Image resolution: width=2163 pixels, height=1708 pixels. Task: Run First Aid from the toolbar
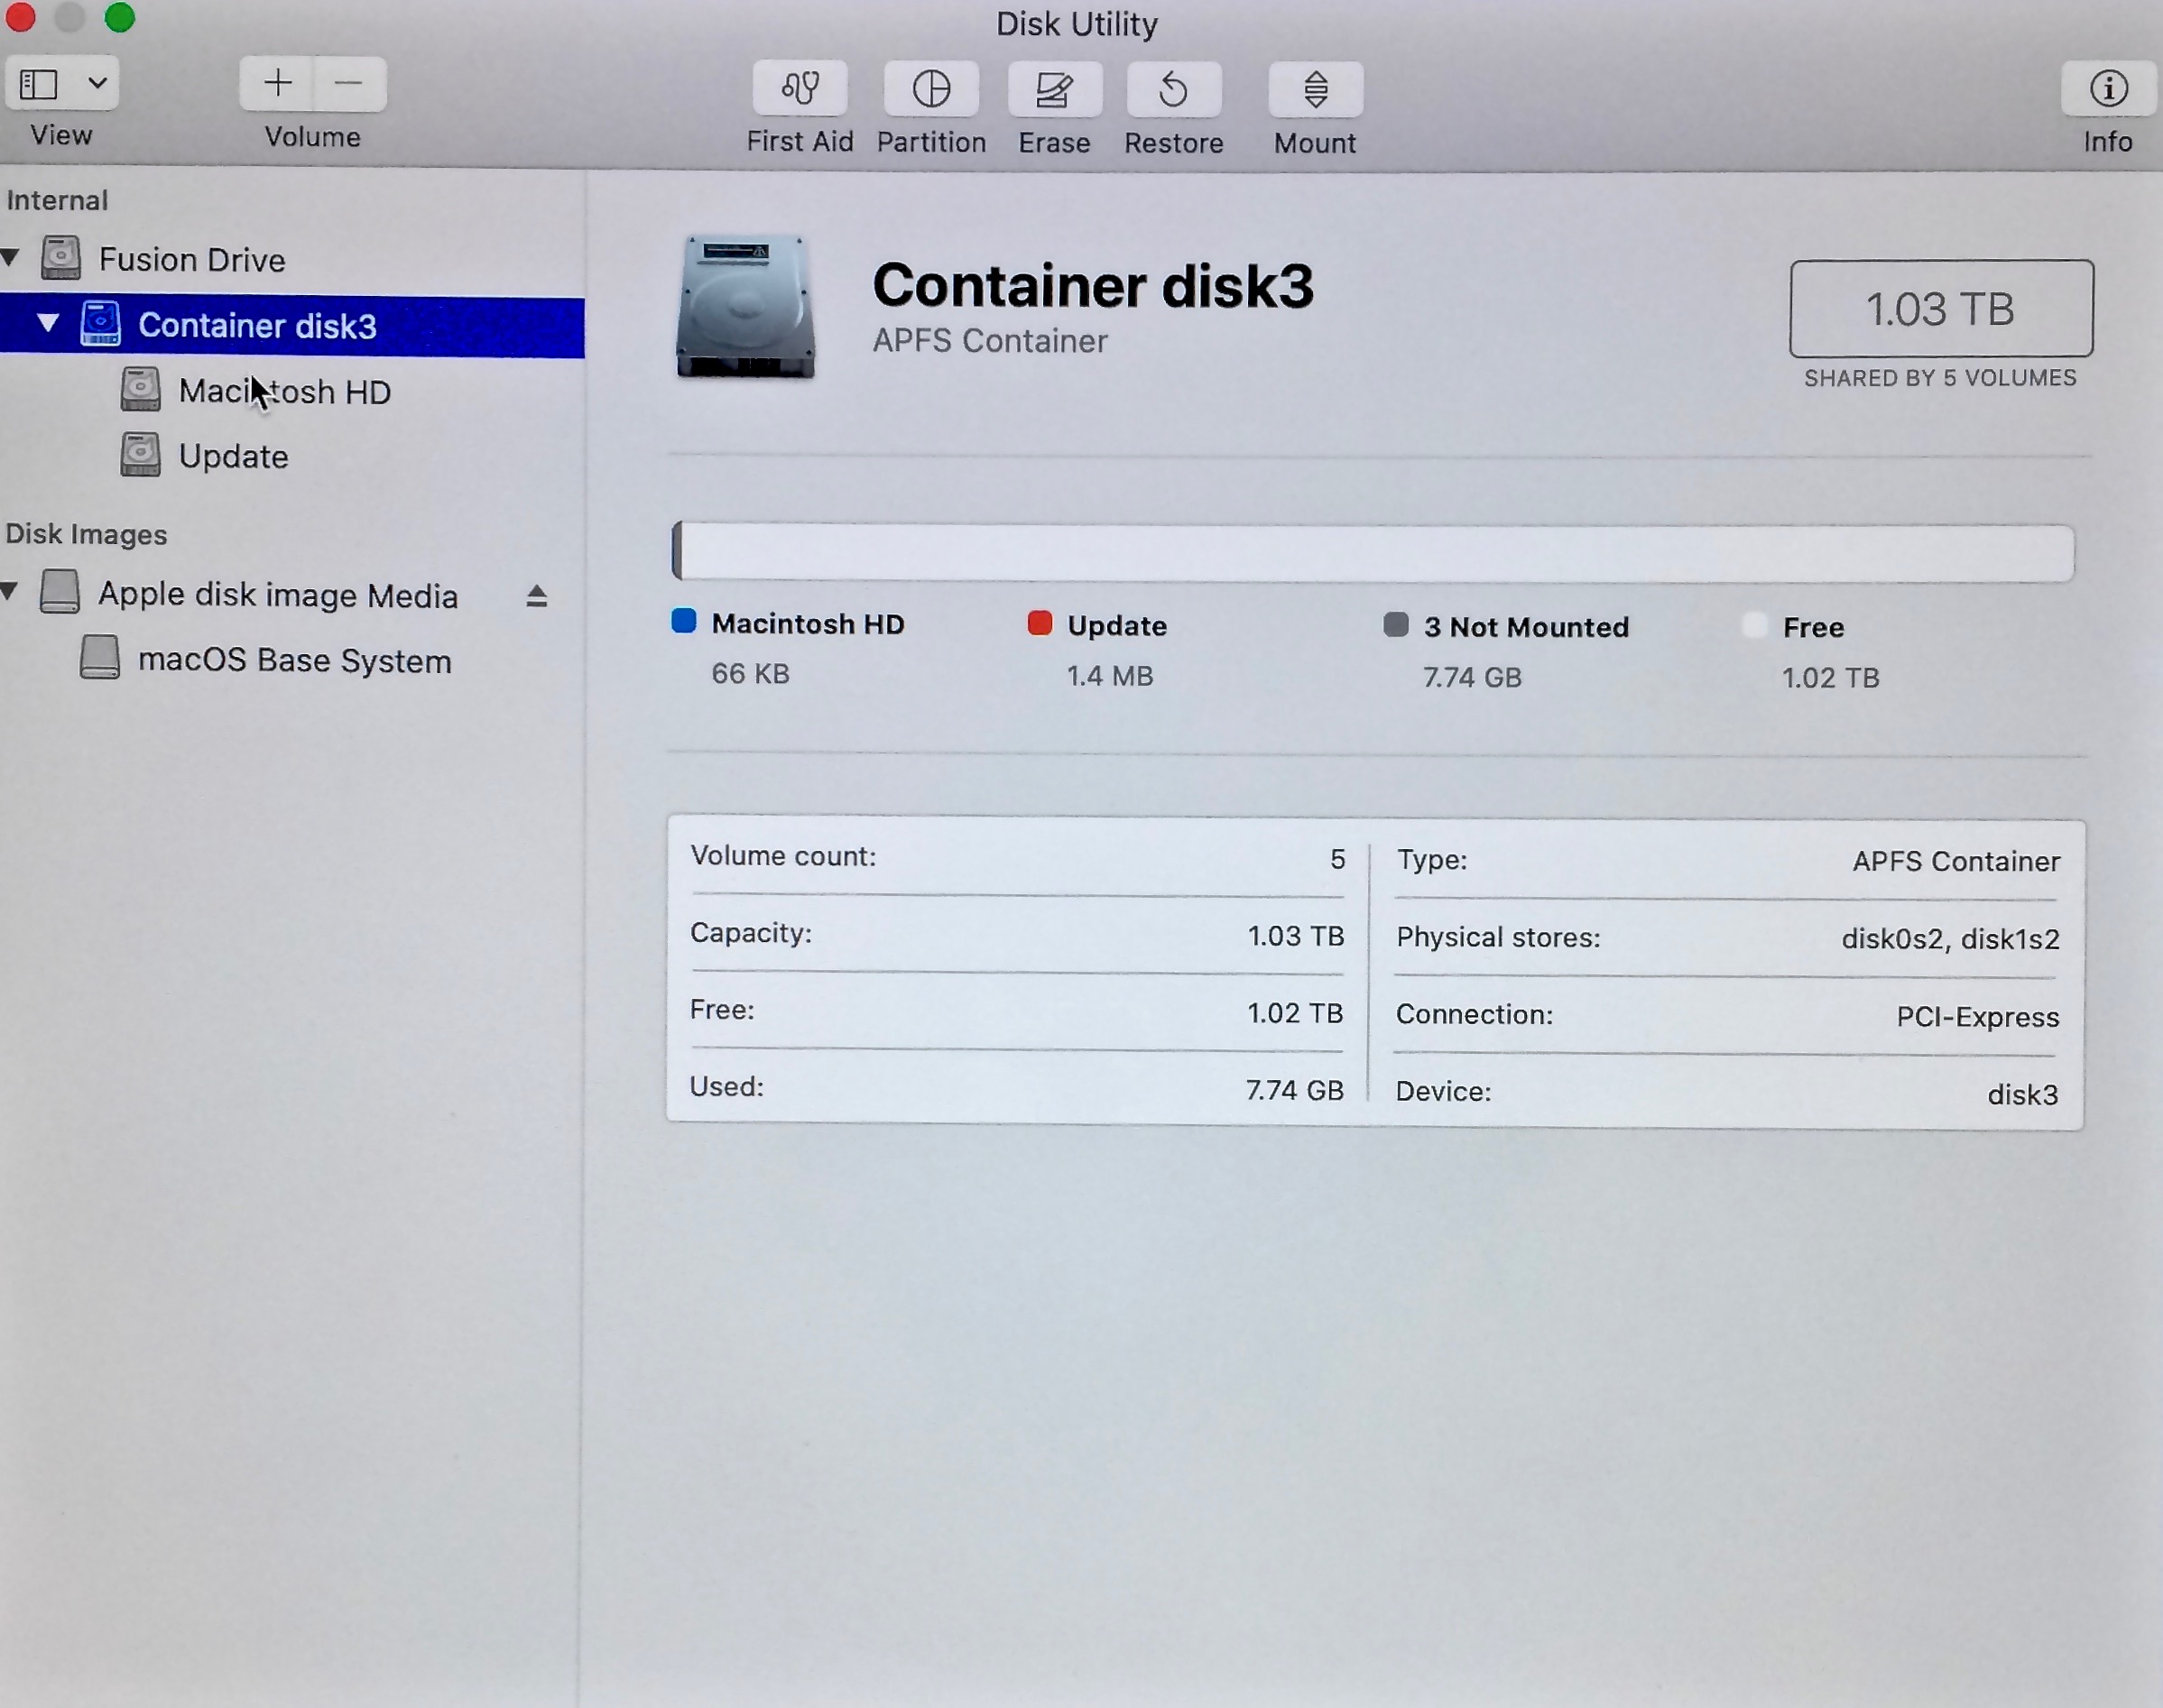coord(800,90)
